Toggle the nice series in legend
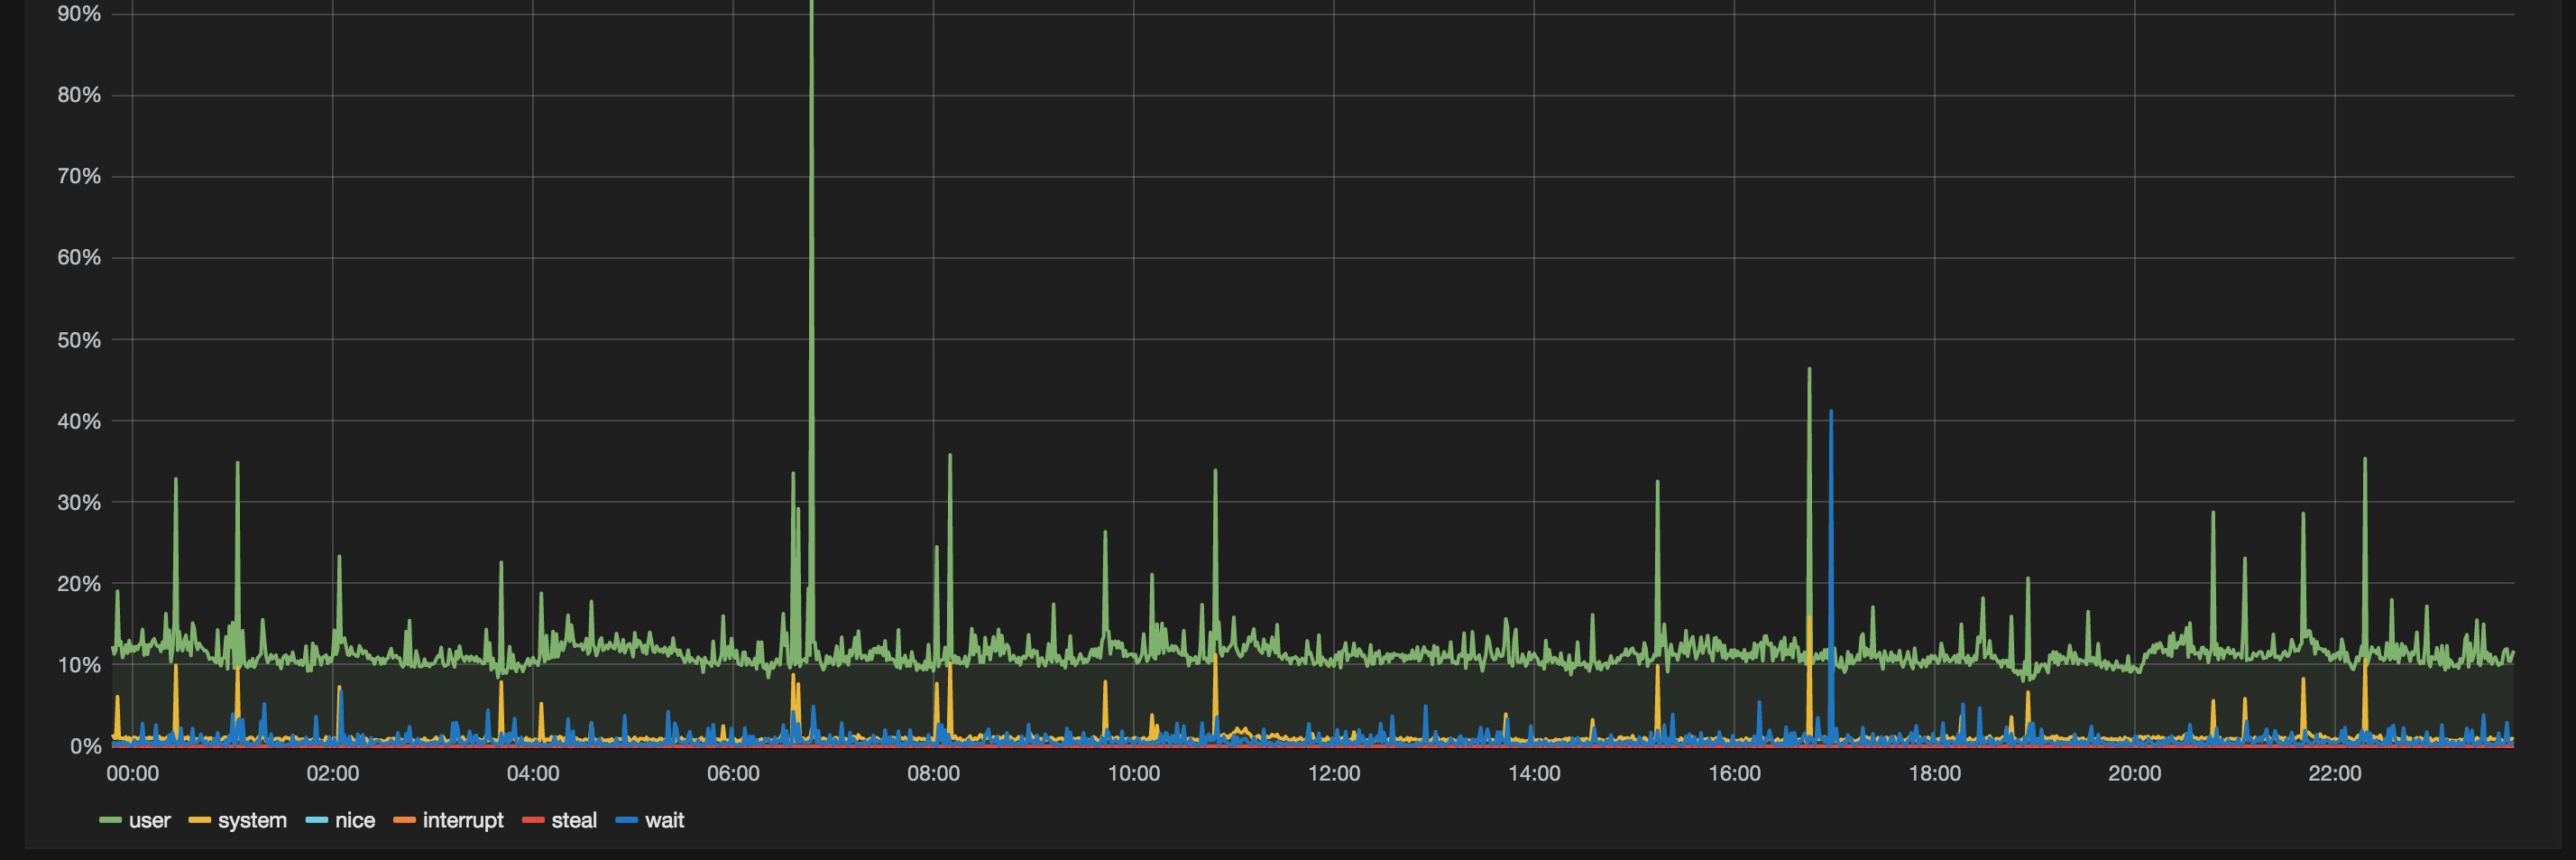Screen dimensions: 2576x860 pos(355,821)
